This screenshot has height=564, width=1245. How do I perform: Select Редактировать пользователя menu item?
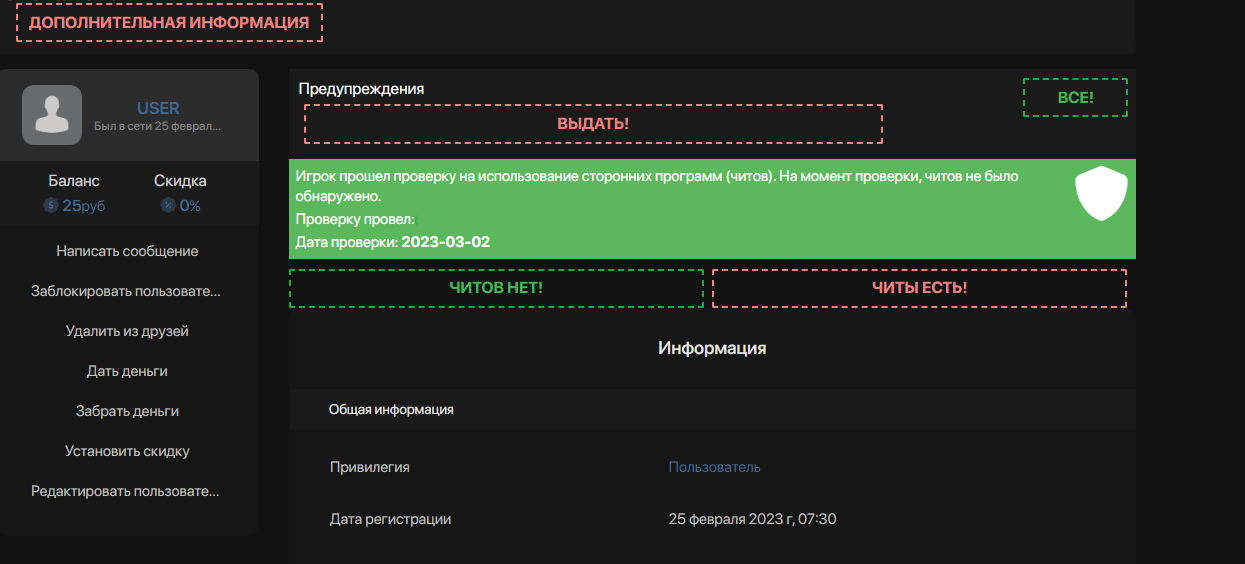[127, 491]
